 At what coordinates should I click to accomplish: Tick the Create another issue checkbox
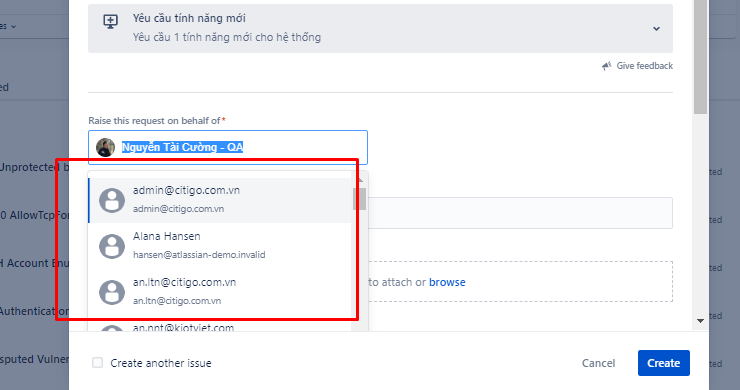(97, 363)
